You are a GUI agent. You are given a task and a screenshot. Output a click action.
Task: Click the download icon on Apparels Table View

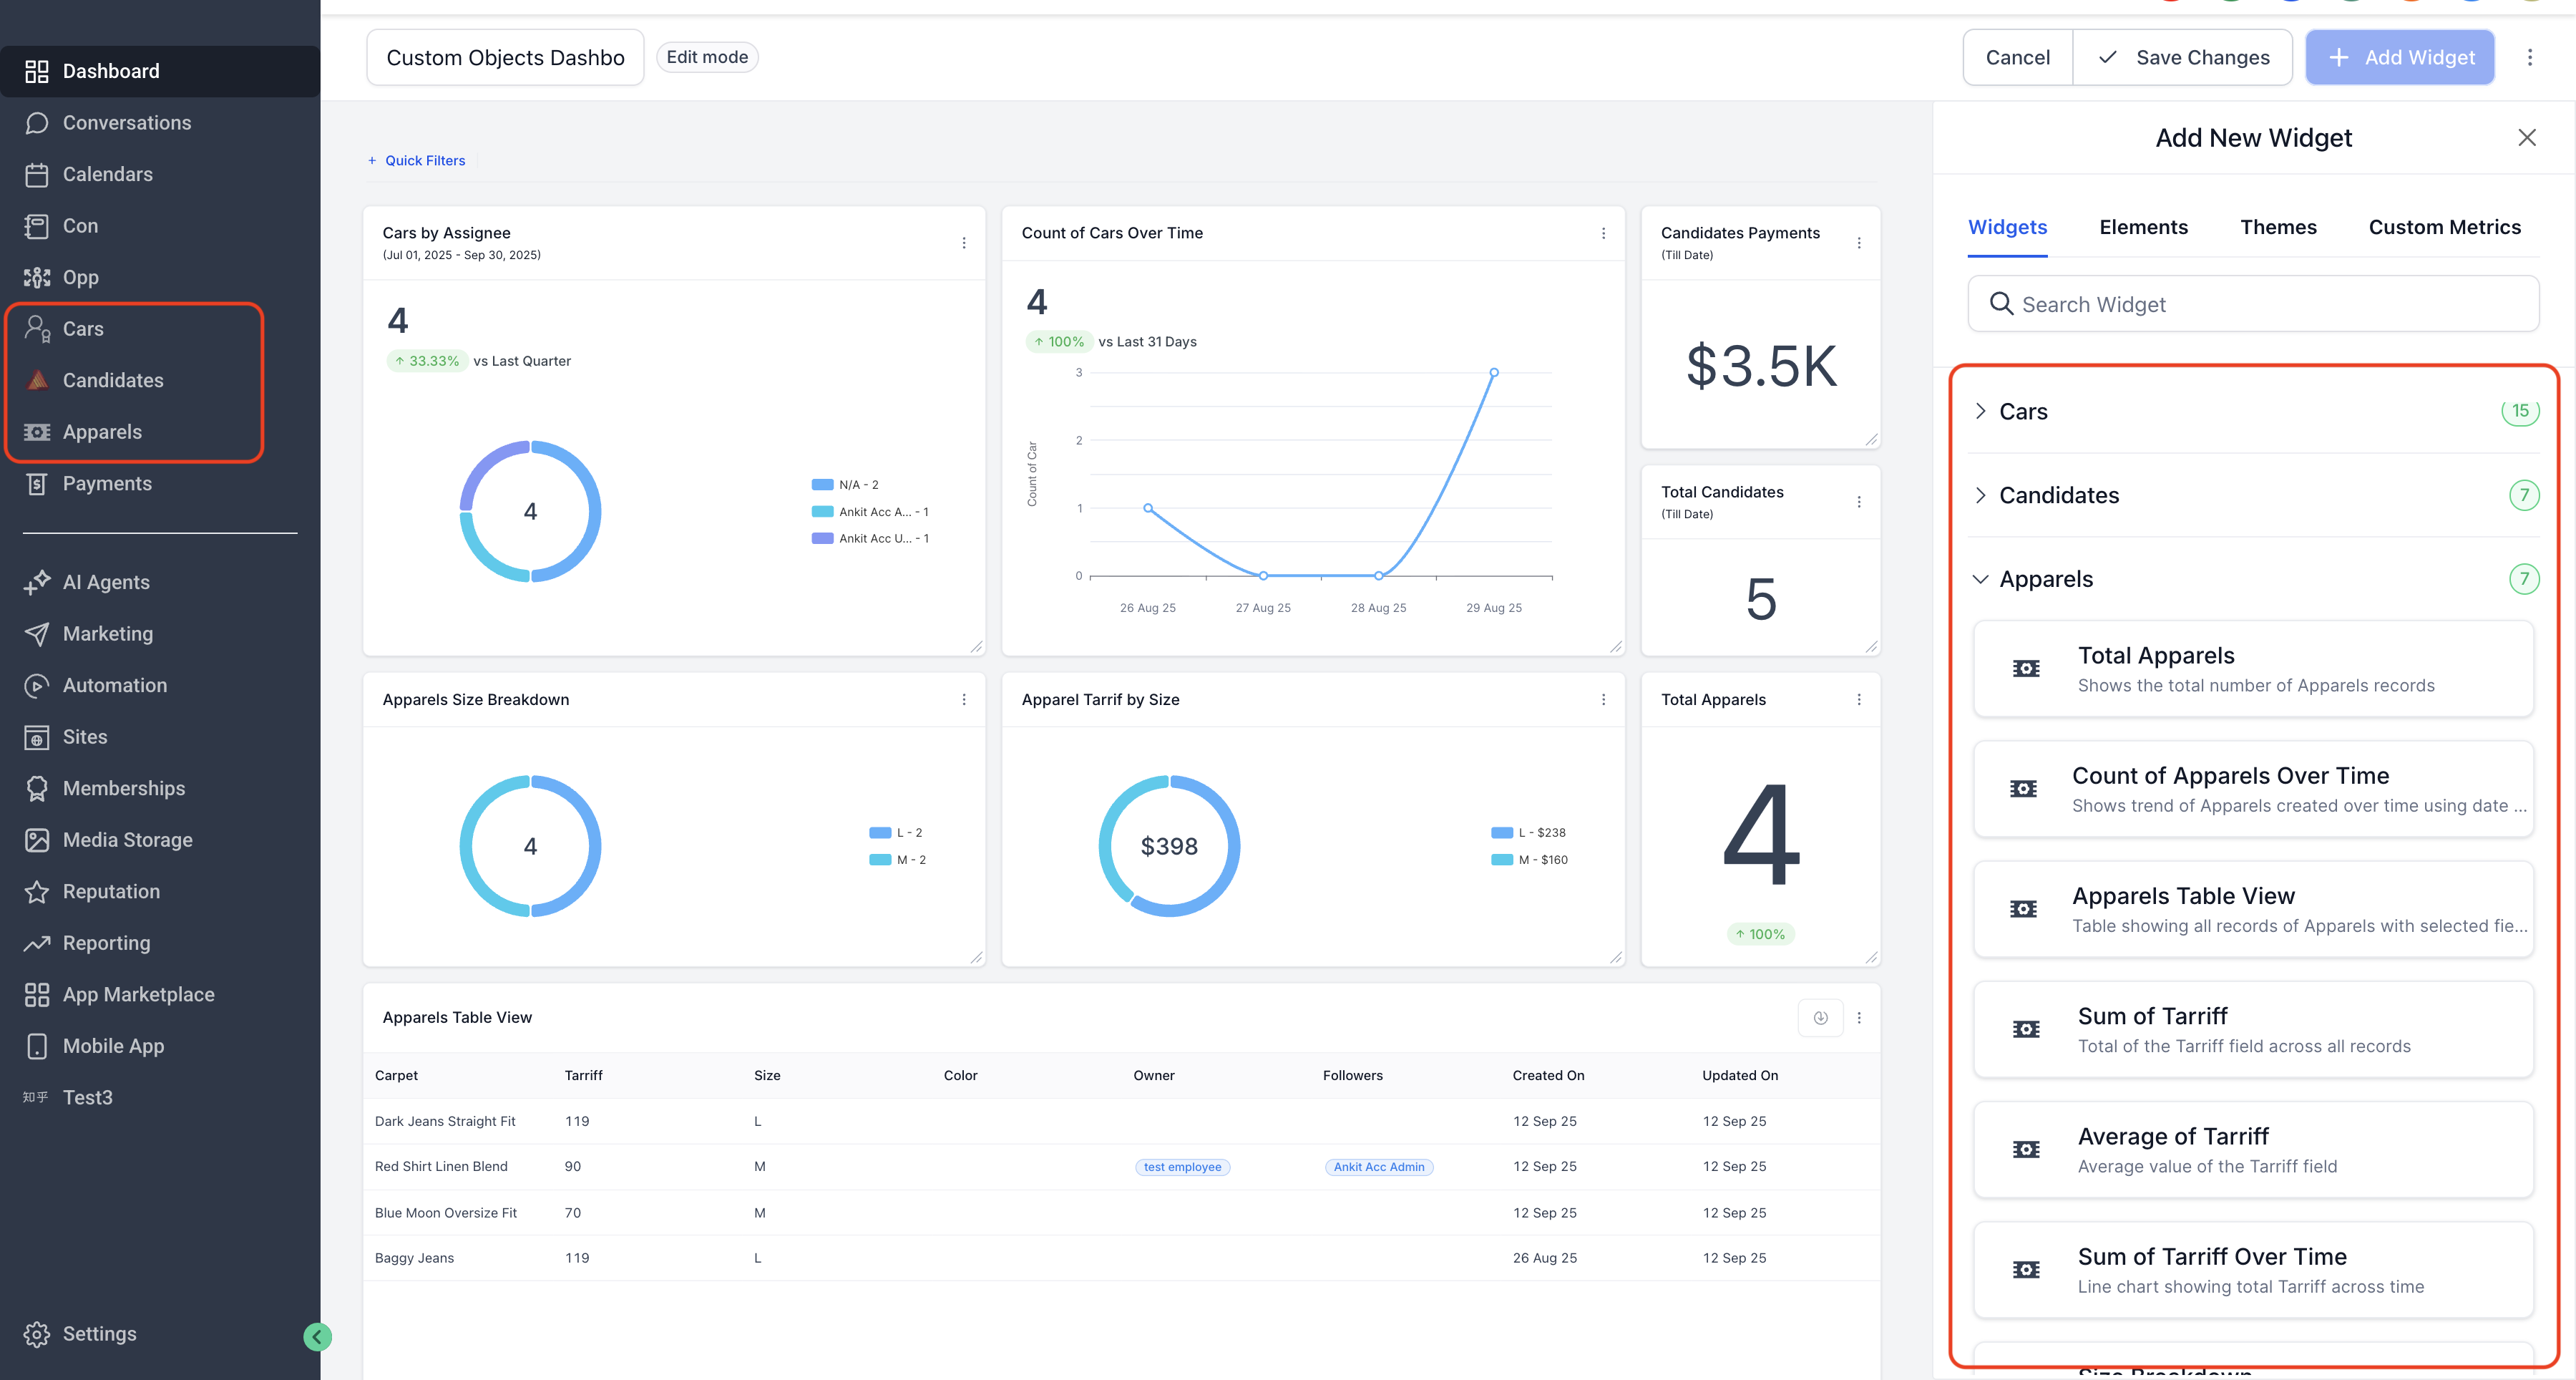tap(1820, 1018)
